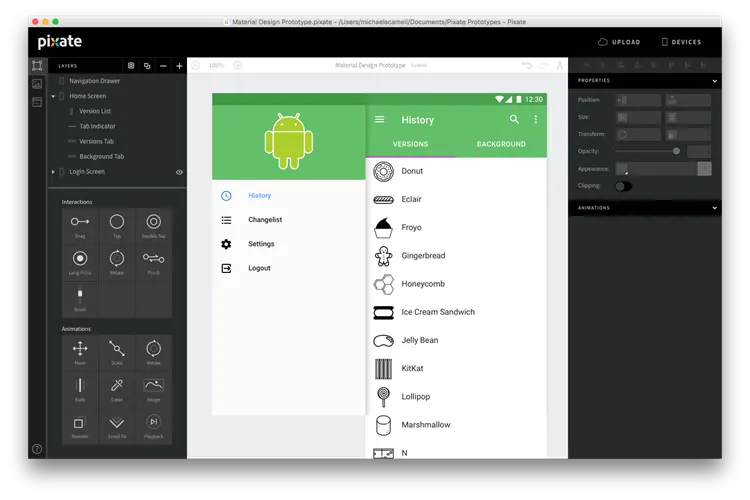Click the Size width input field

(x=638, y=117)
